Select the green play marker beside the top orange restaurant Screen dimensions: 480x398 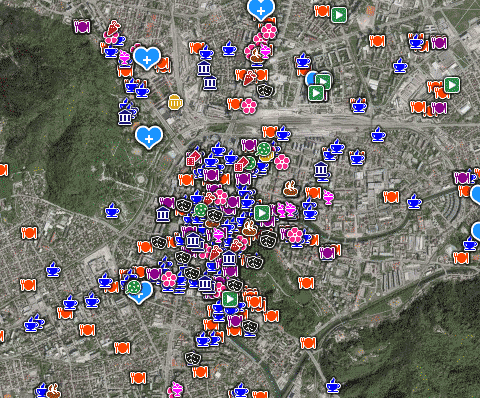pyautogui.click(x=339, y=15)
